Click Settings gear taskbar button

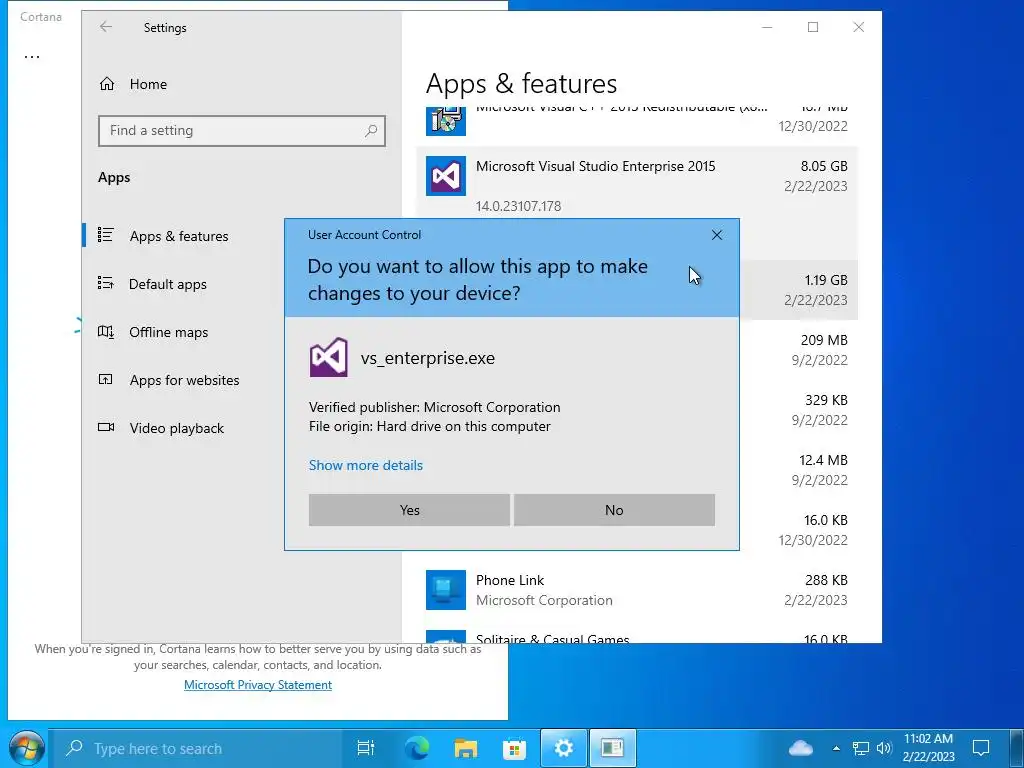pyautogui.click(x=564, y=748)
